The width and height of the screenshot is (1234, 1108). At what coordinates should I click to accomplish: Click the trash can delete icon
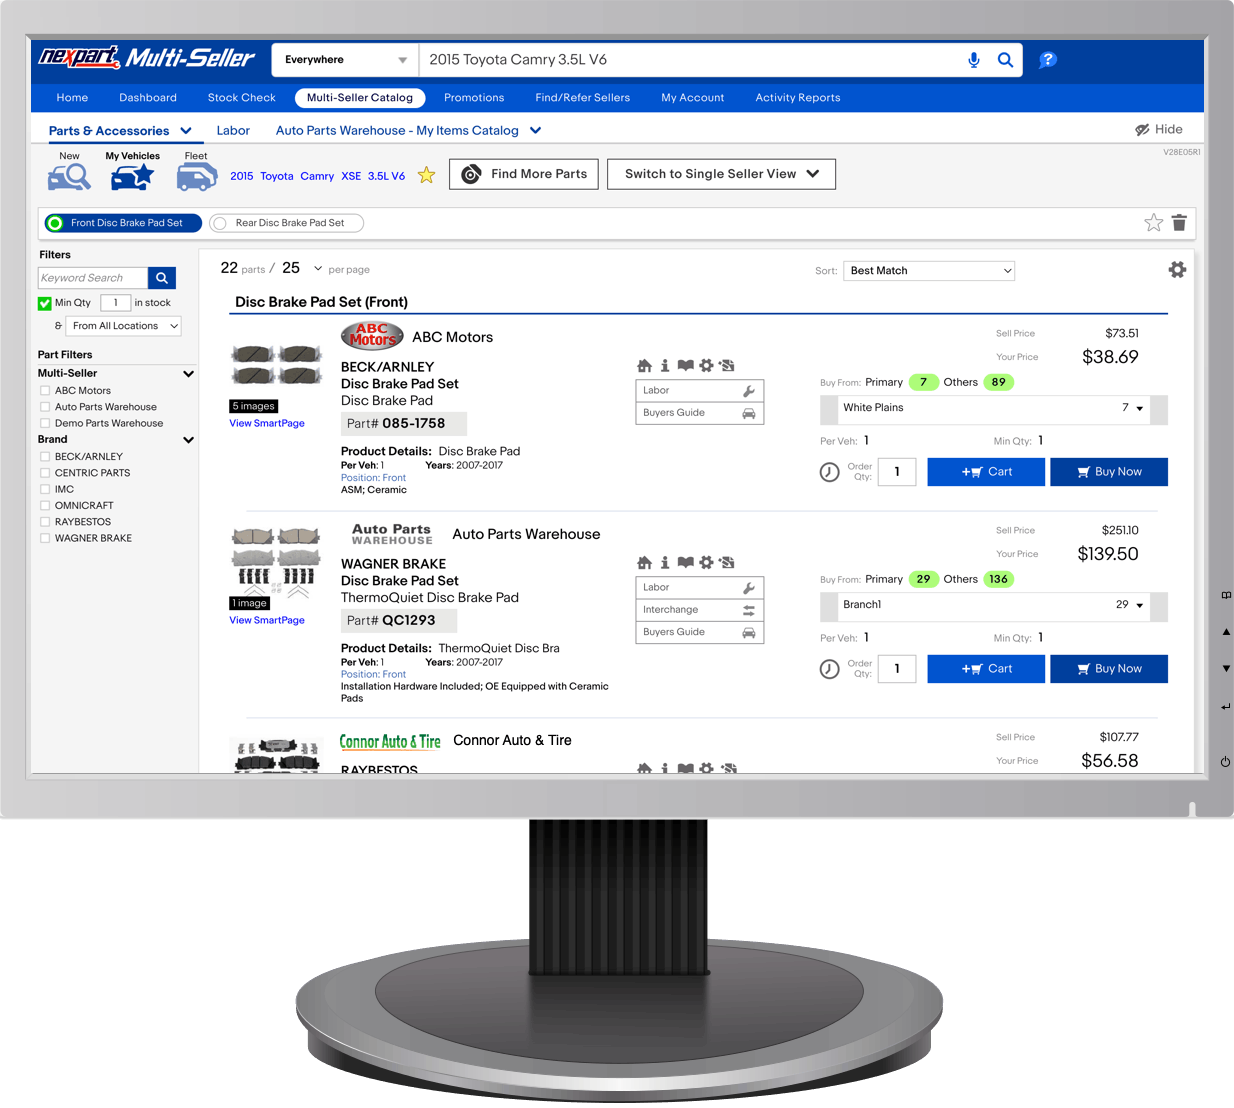pyautogui.click(x=1179, y=223)
